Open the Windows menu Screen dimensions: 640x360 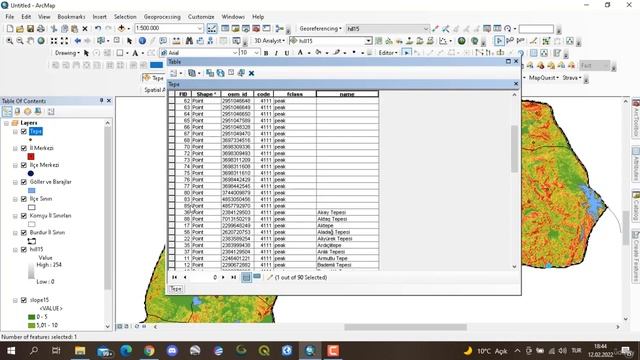[233, 17]
